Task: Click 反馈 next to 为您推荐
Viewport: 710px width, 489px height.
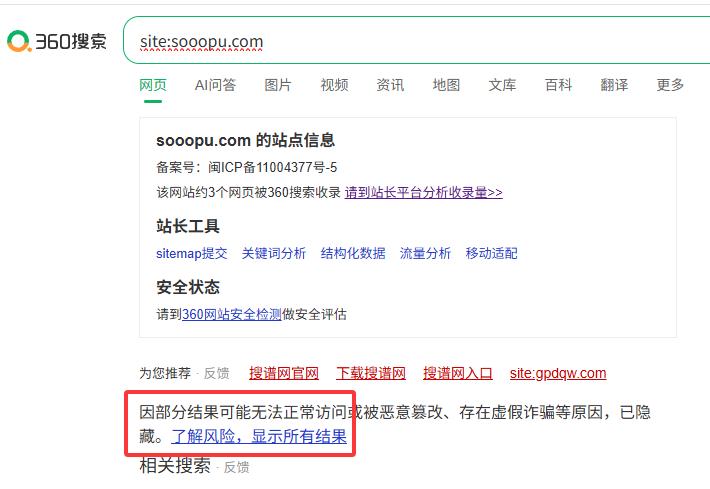Action: point(216,374)
